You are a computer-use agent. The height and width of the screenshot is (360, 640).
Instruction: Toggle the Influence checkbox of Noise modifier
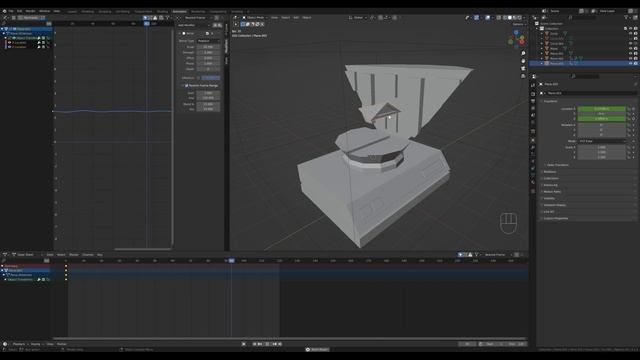[198, 78]
